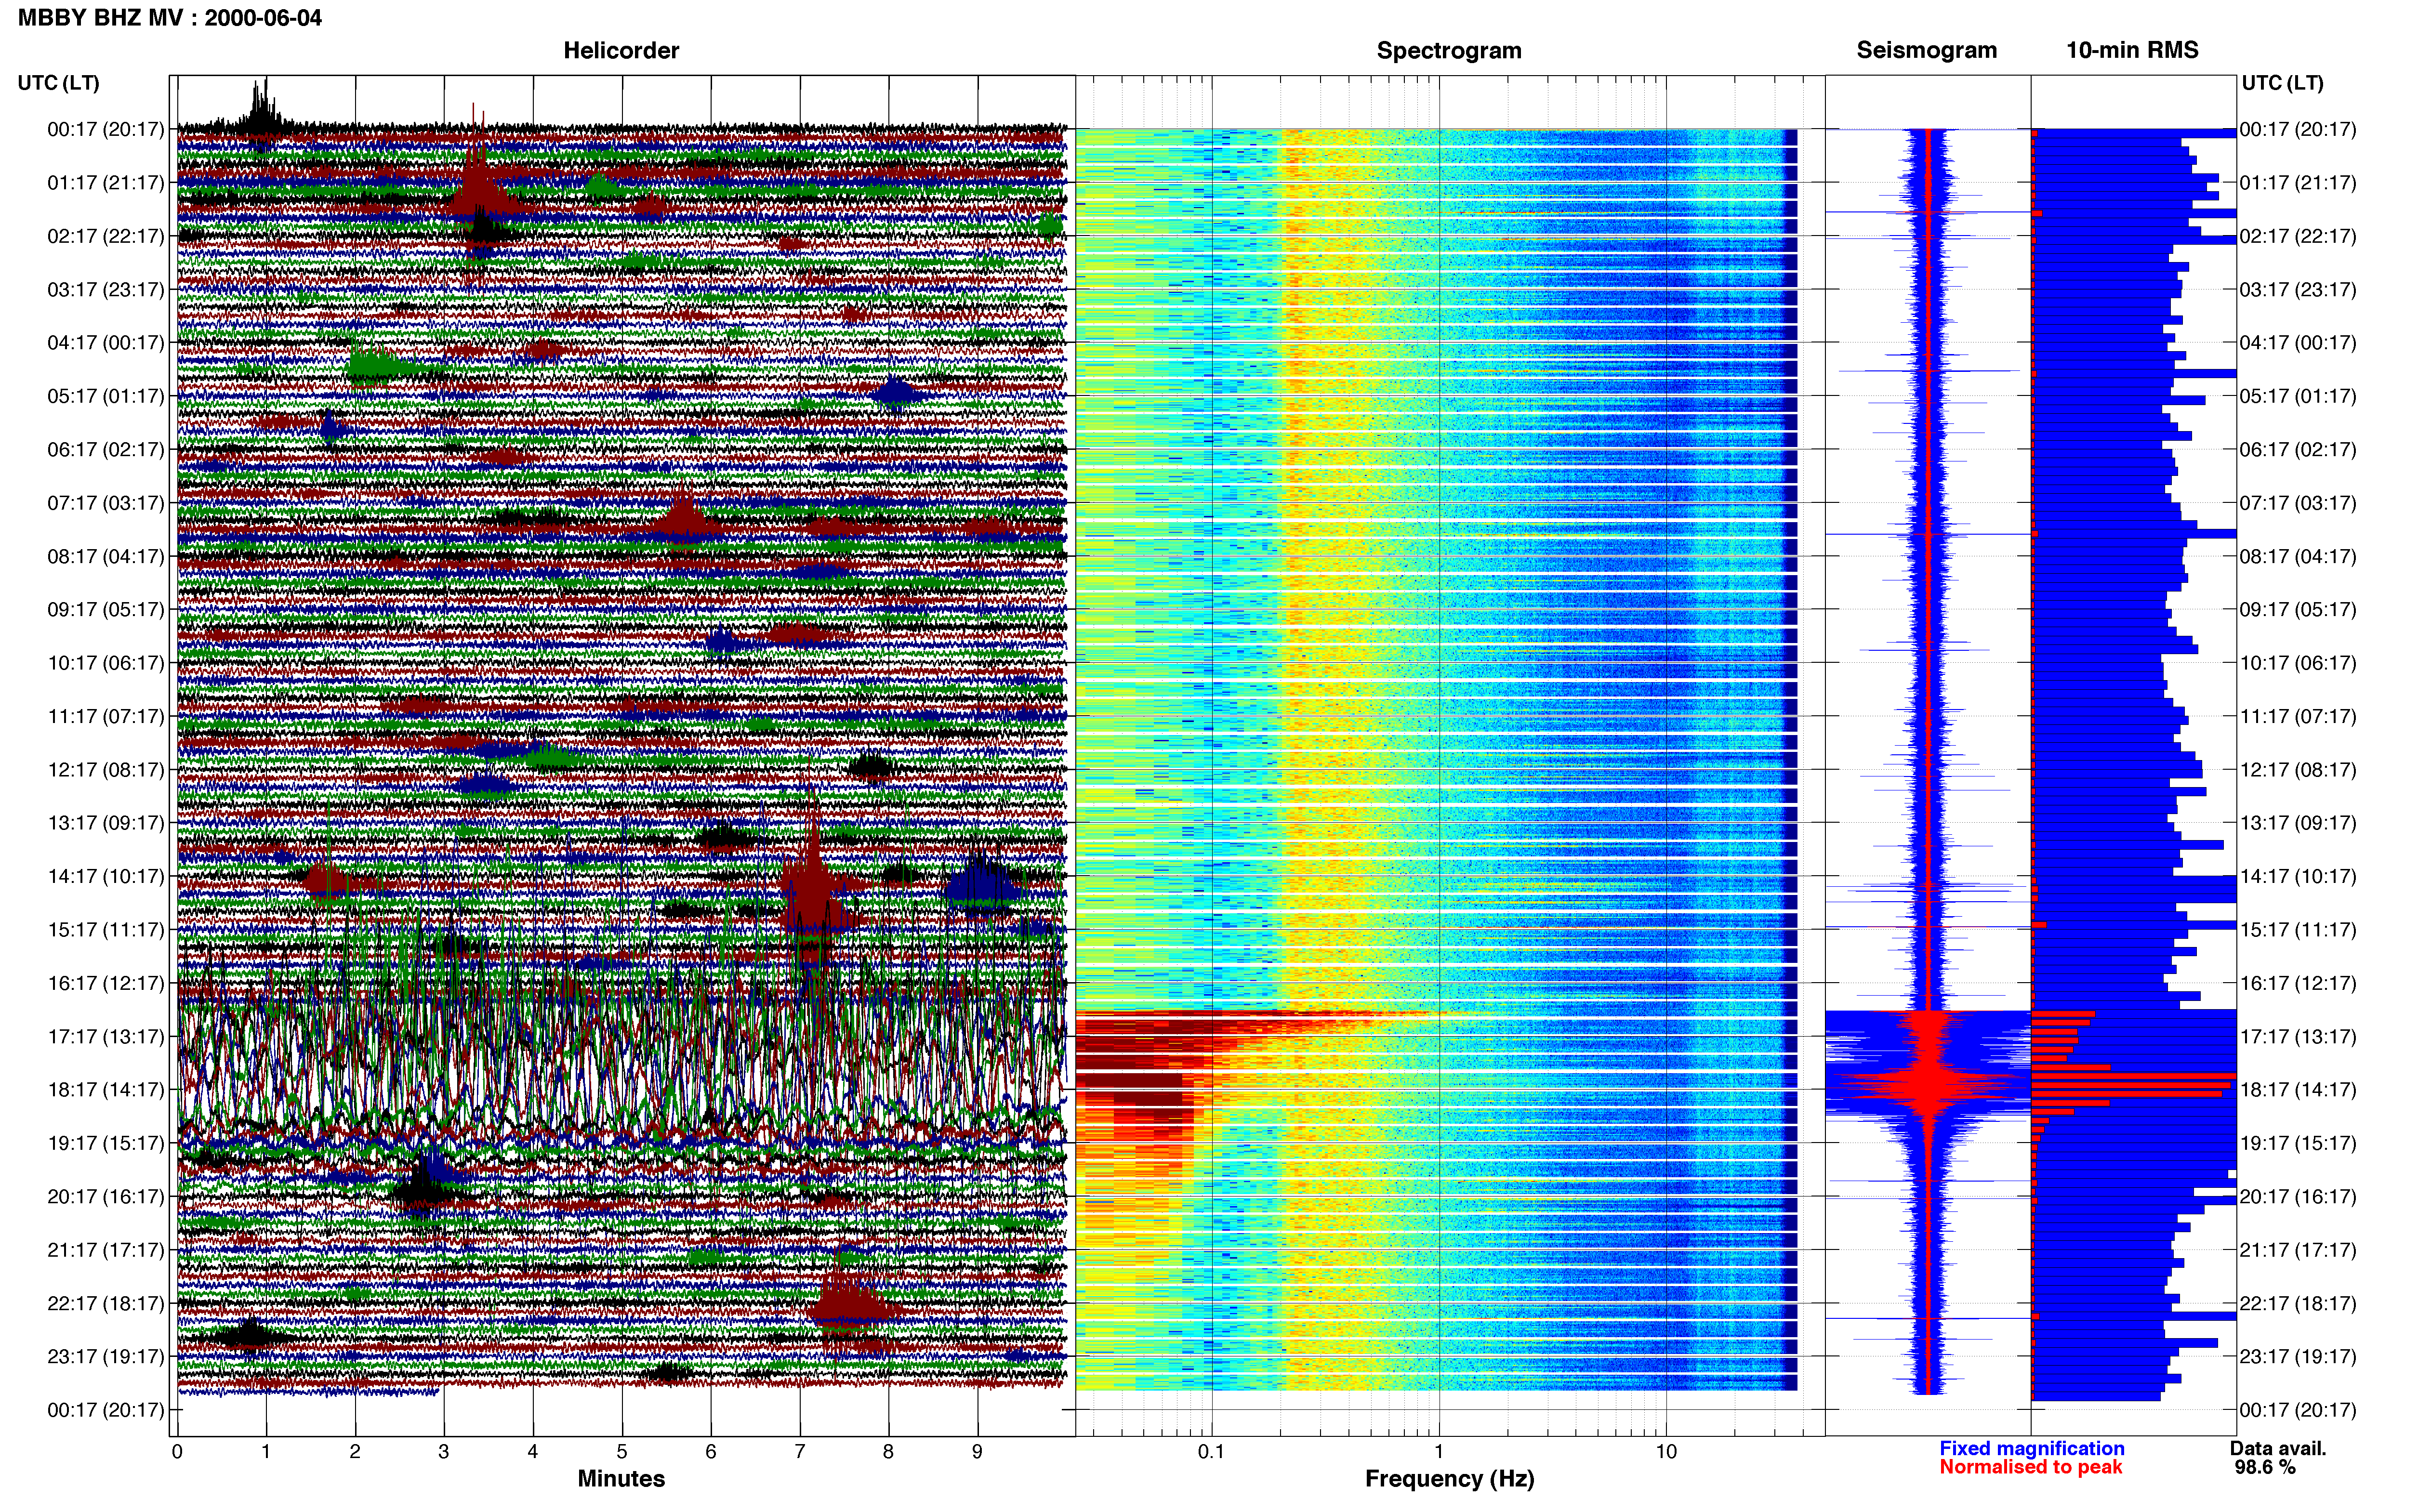Click '04:17 (00:17)' label beside 10-min RMS
The width and height of the screenshot is (2418, 1512).
pyautogui.click(x=2298, y=343)
